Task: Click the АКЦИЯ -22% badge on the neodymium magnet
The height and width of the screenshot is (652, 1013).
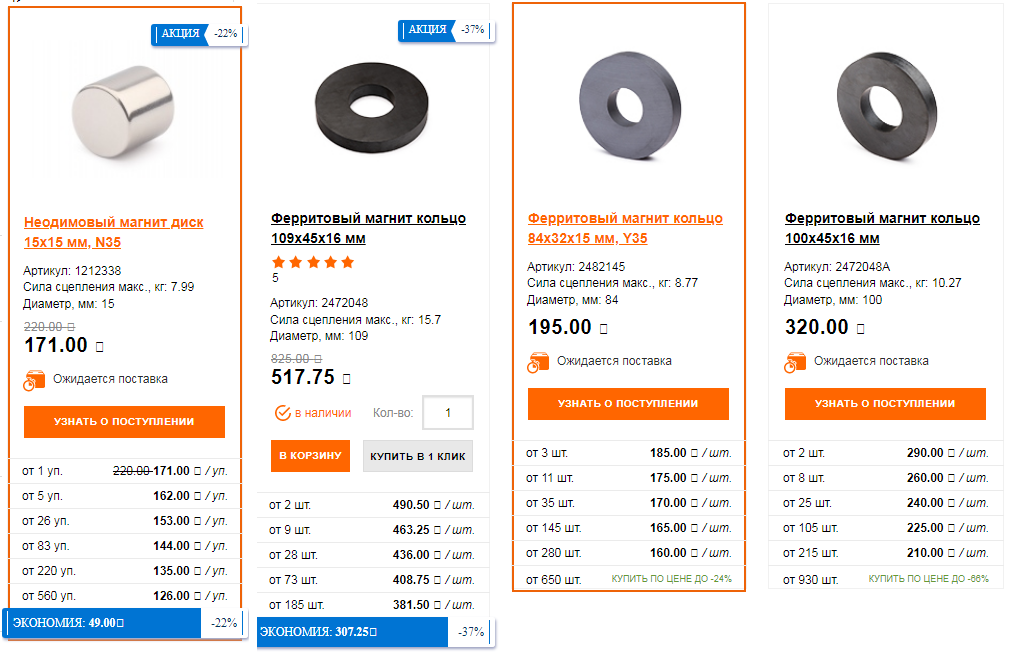Action: point(197,34)
